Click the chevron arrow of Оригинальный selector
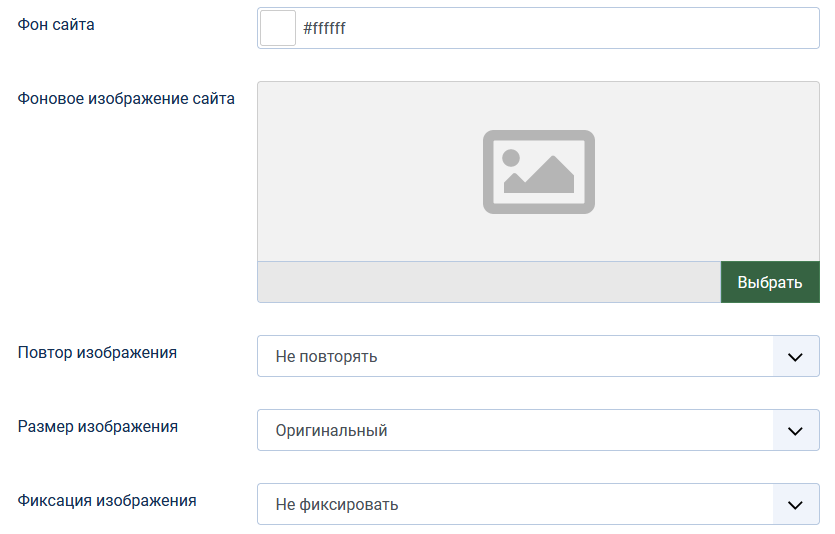 tap(796, 430)
